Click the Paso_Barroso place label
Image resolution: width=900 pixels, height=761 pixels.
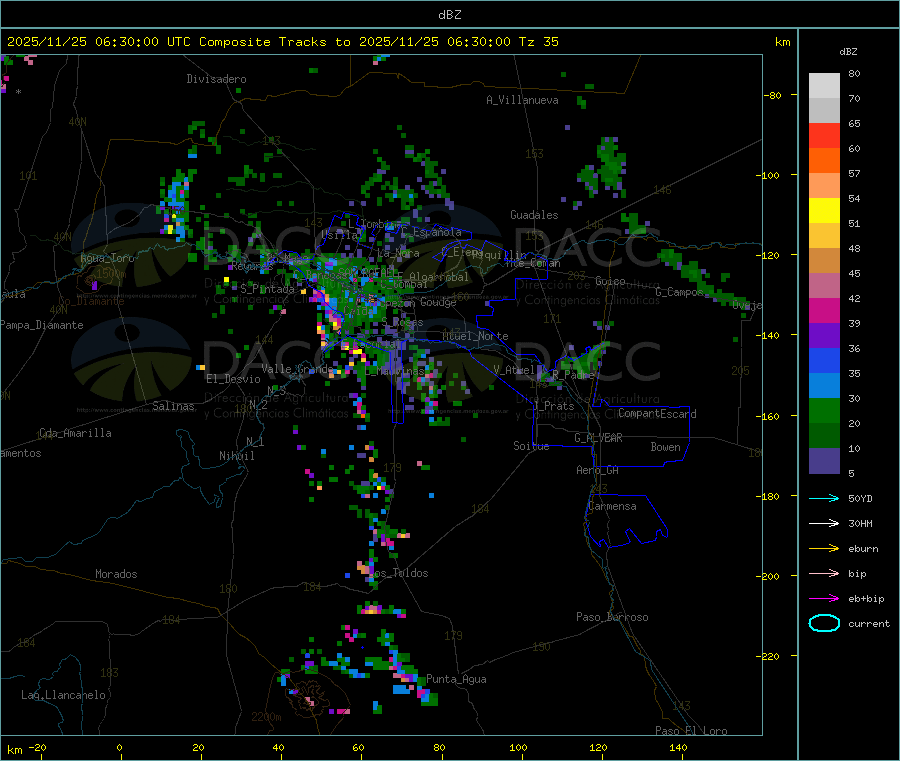click(x=612, y=617)
